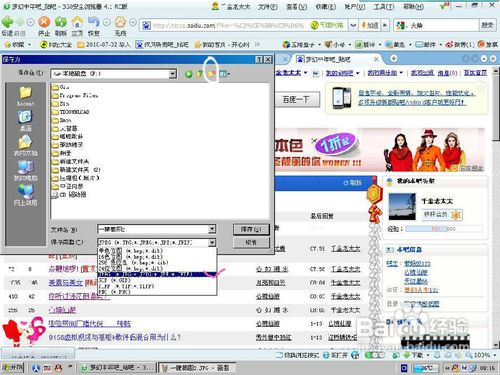Open the back history dropdown beside forward arrow
This screenshot has width=500, height=375.
click(x=30, y=22)
